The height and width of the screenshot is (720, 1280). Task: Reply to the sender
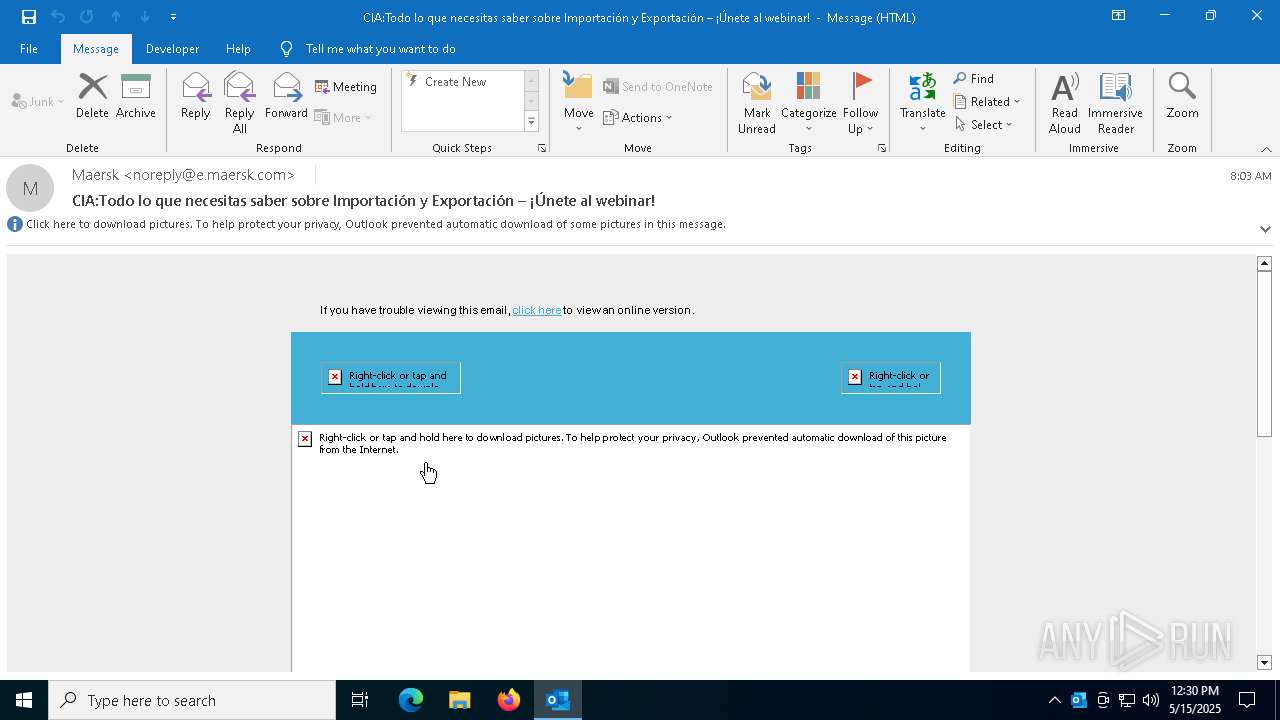pos(196,97)
